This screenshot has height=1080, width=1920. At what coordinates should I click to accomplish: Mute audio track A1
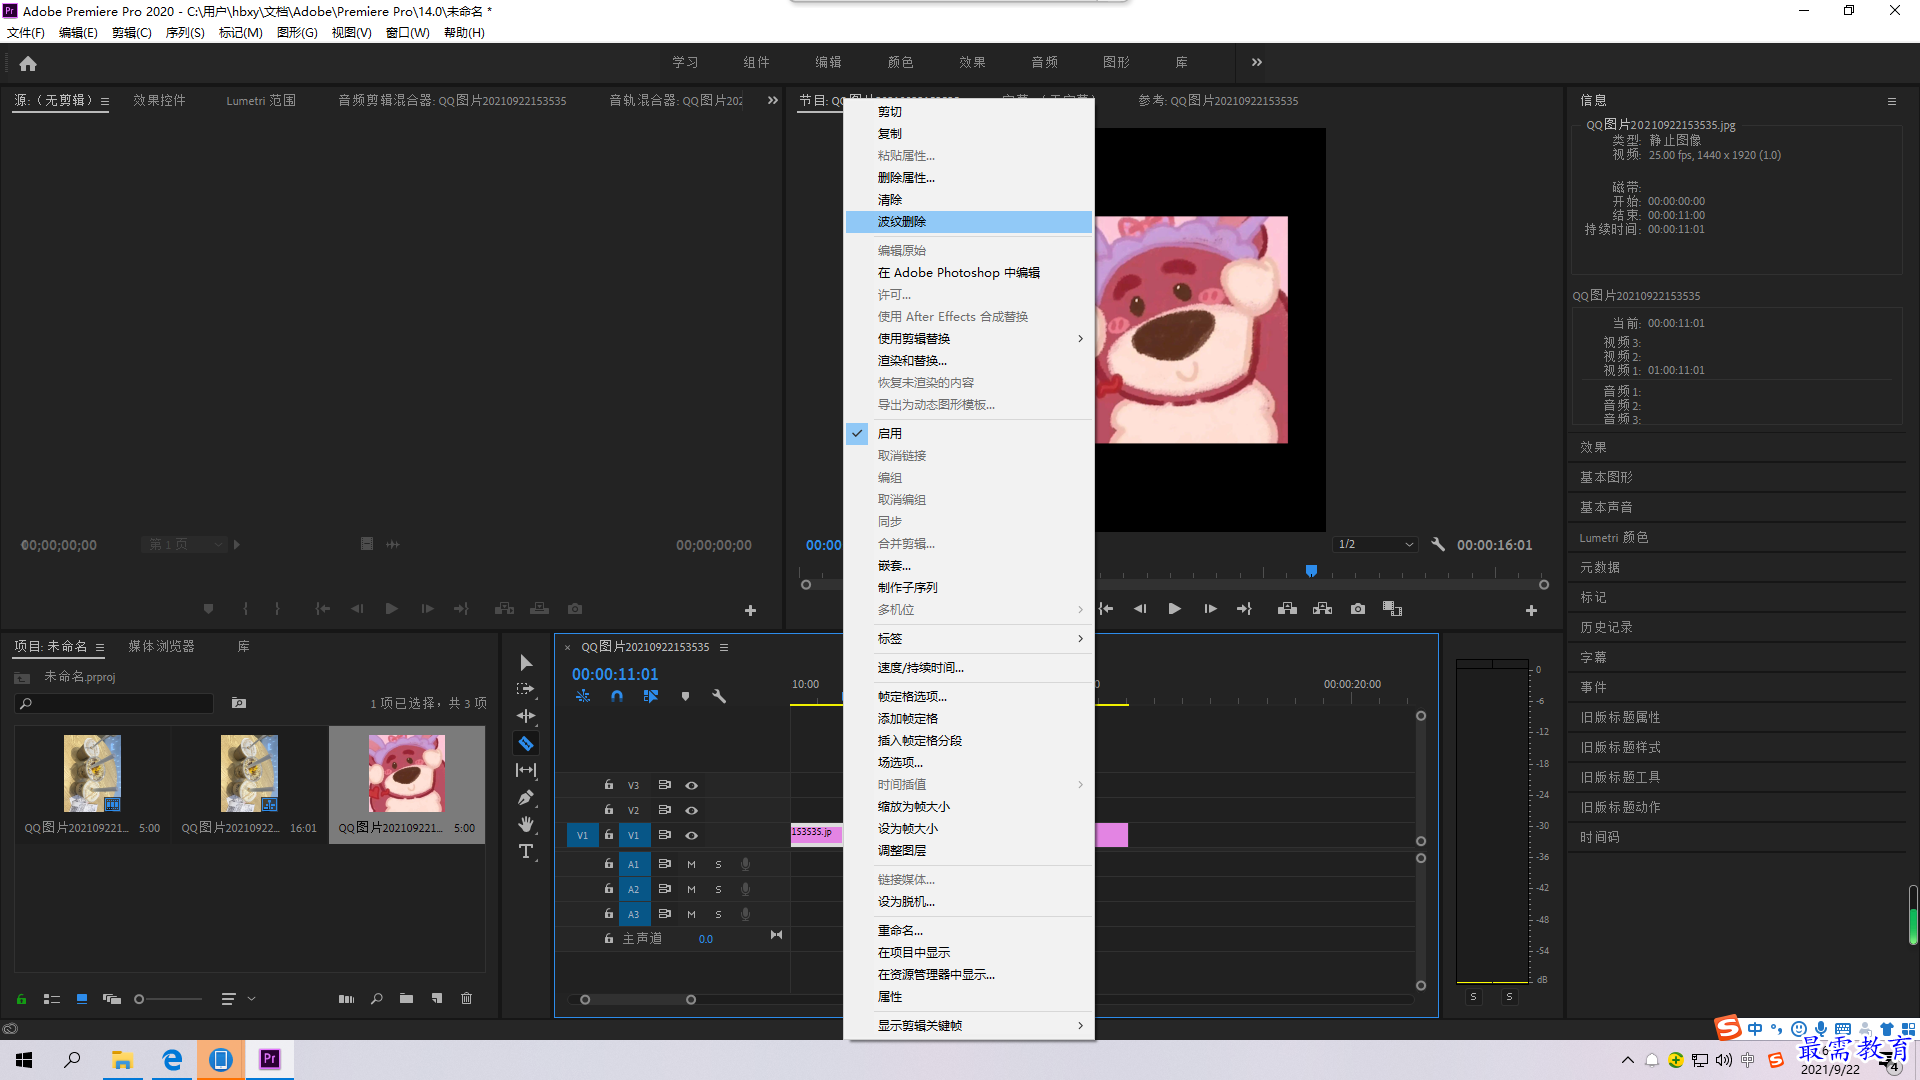691,864
